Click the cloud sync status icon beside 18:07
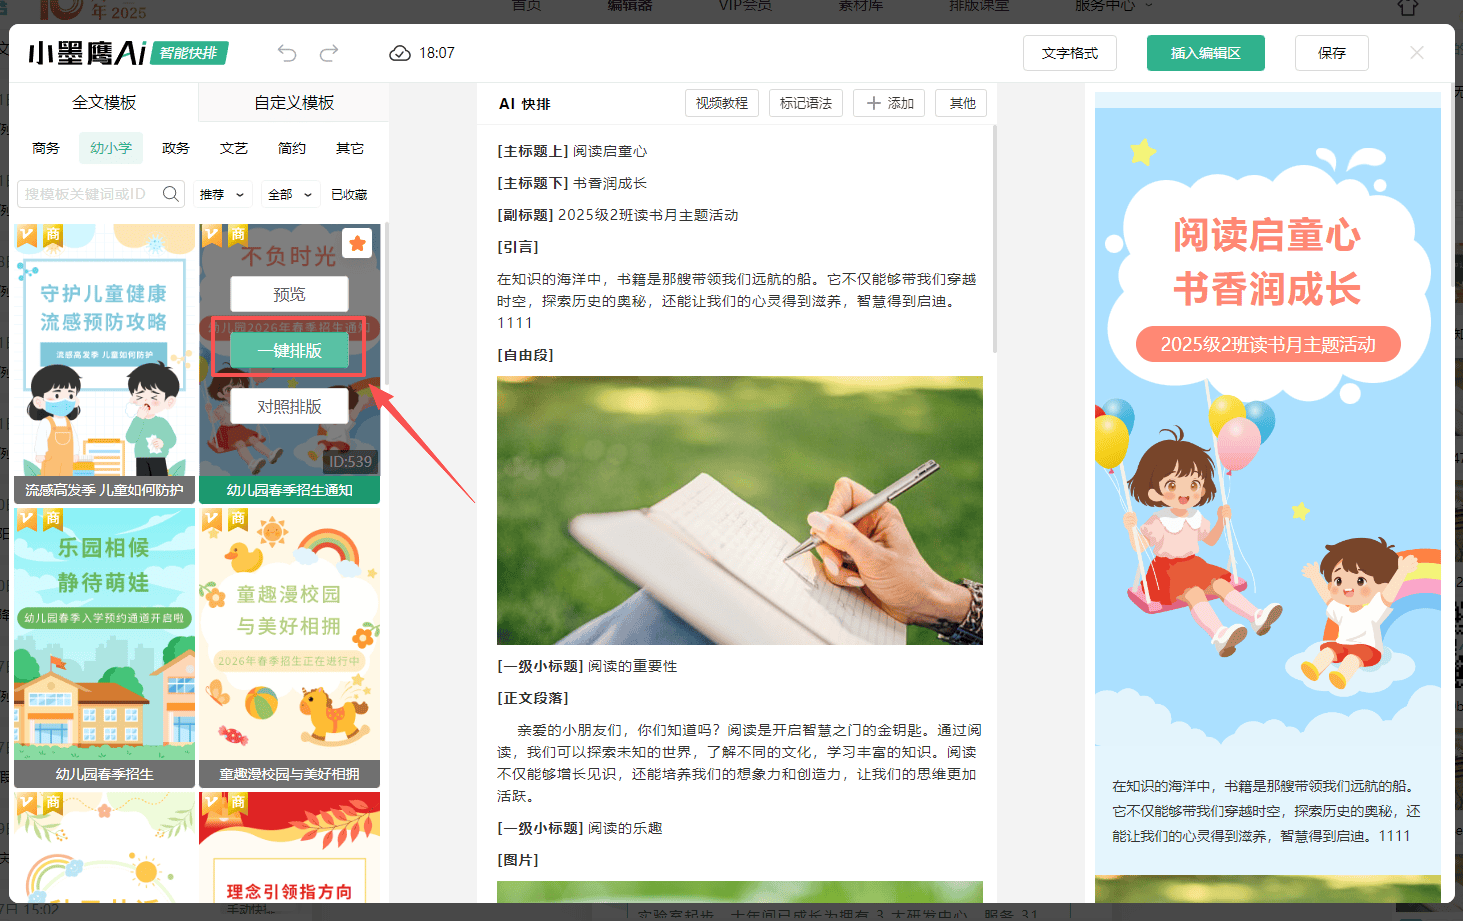The image size is (1463, 921). tap(400, 53)
